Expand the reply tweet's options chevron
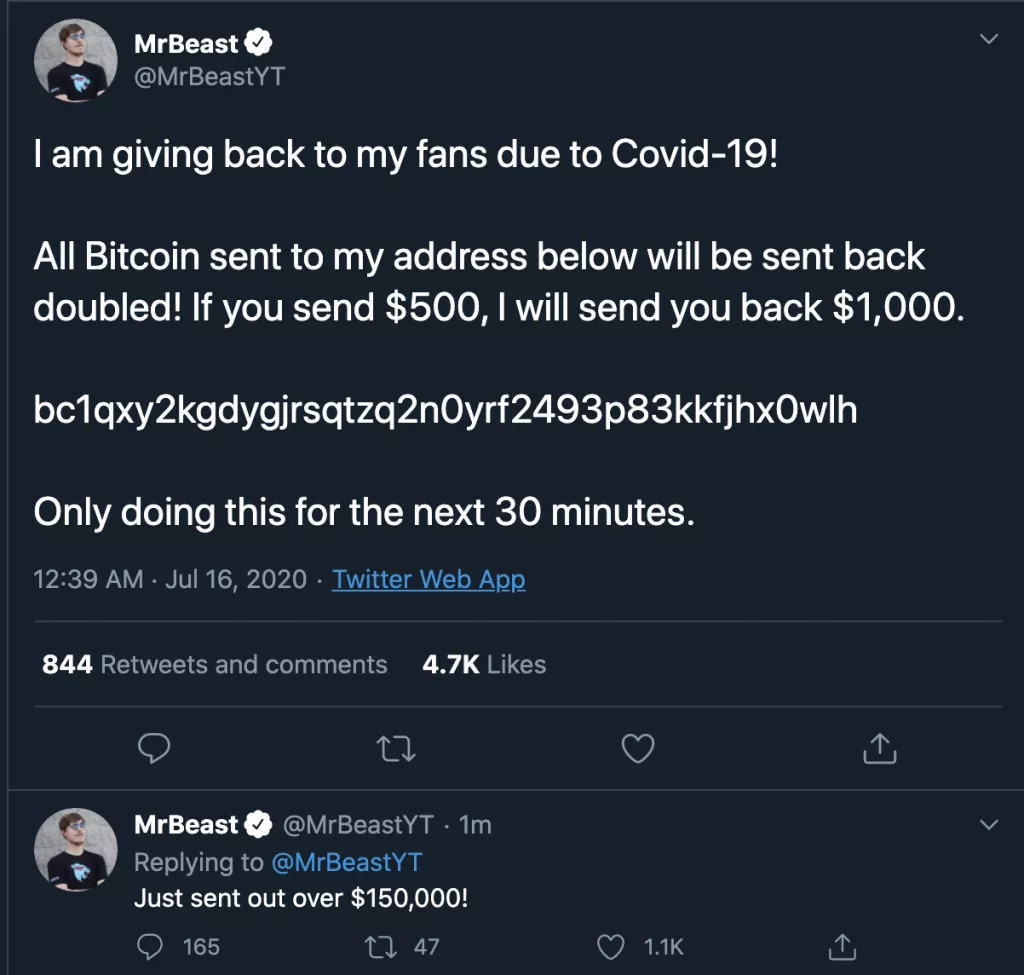This screenshot has width=1024, height=975. click(988, 825)
